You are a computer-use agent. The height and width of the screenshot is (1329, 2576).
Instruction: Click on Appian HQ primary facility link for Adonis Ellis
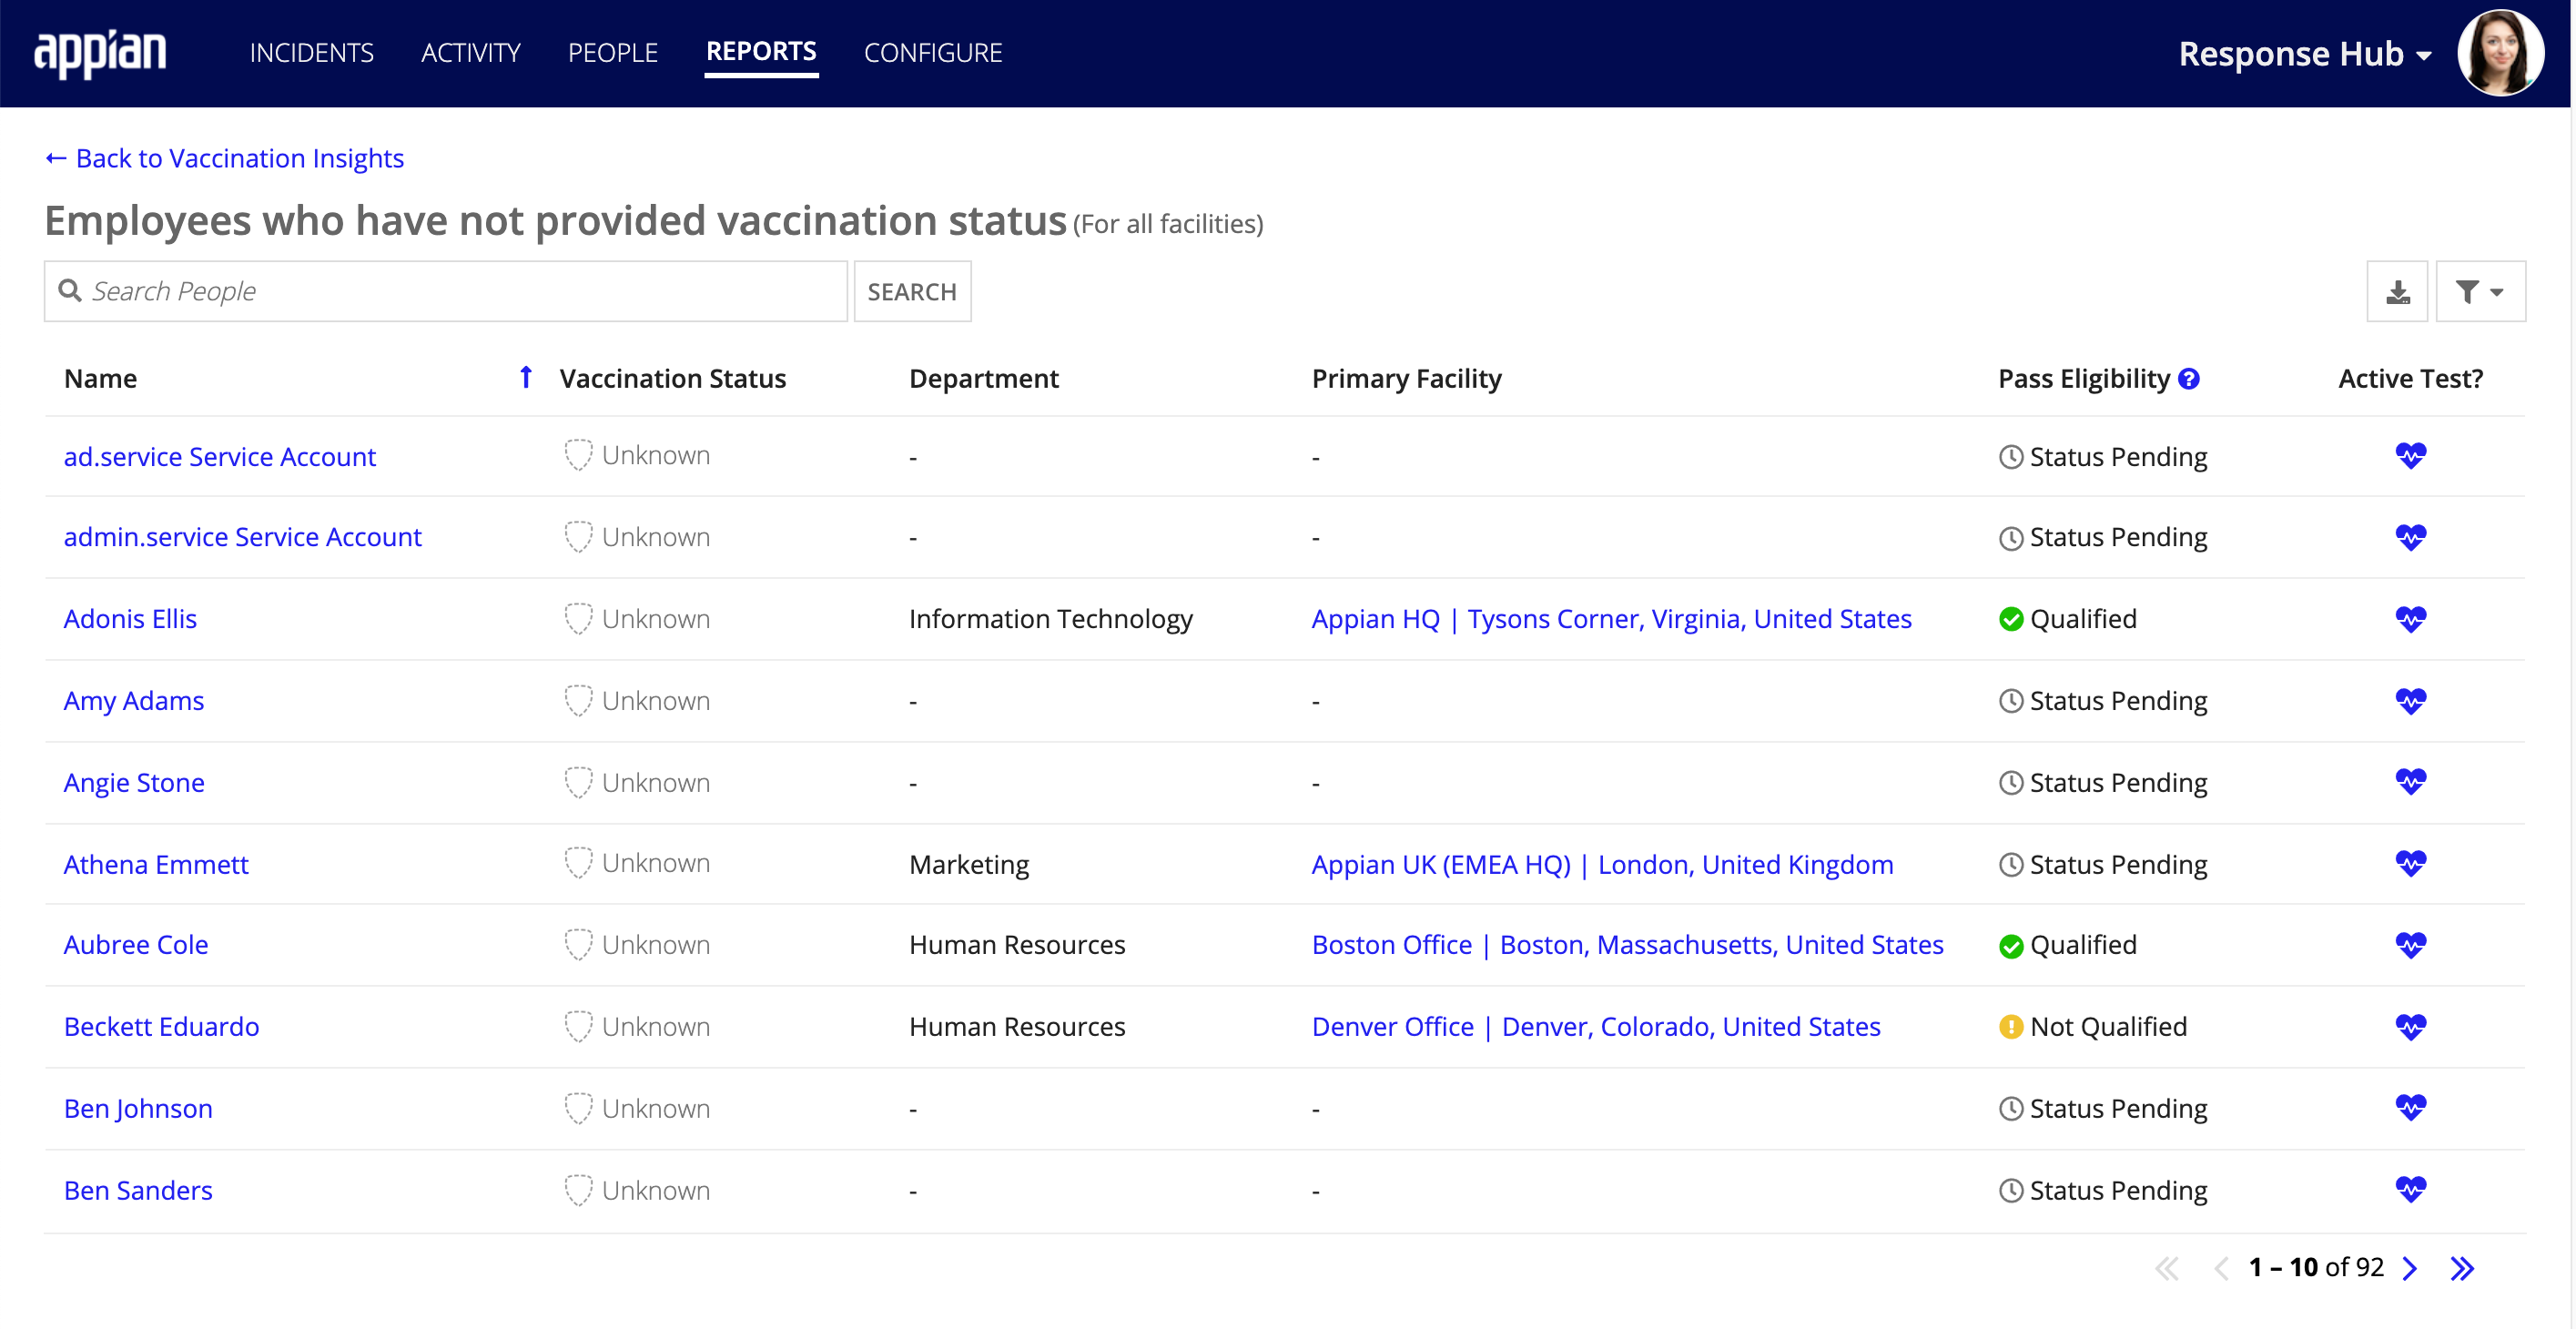coord(1612,617)
